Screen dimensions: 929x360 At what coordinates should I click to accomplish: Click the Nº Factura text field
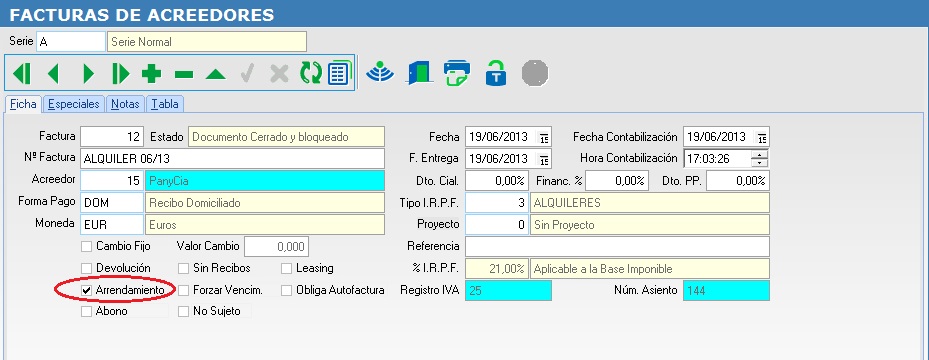[x=232, y=158]
